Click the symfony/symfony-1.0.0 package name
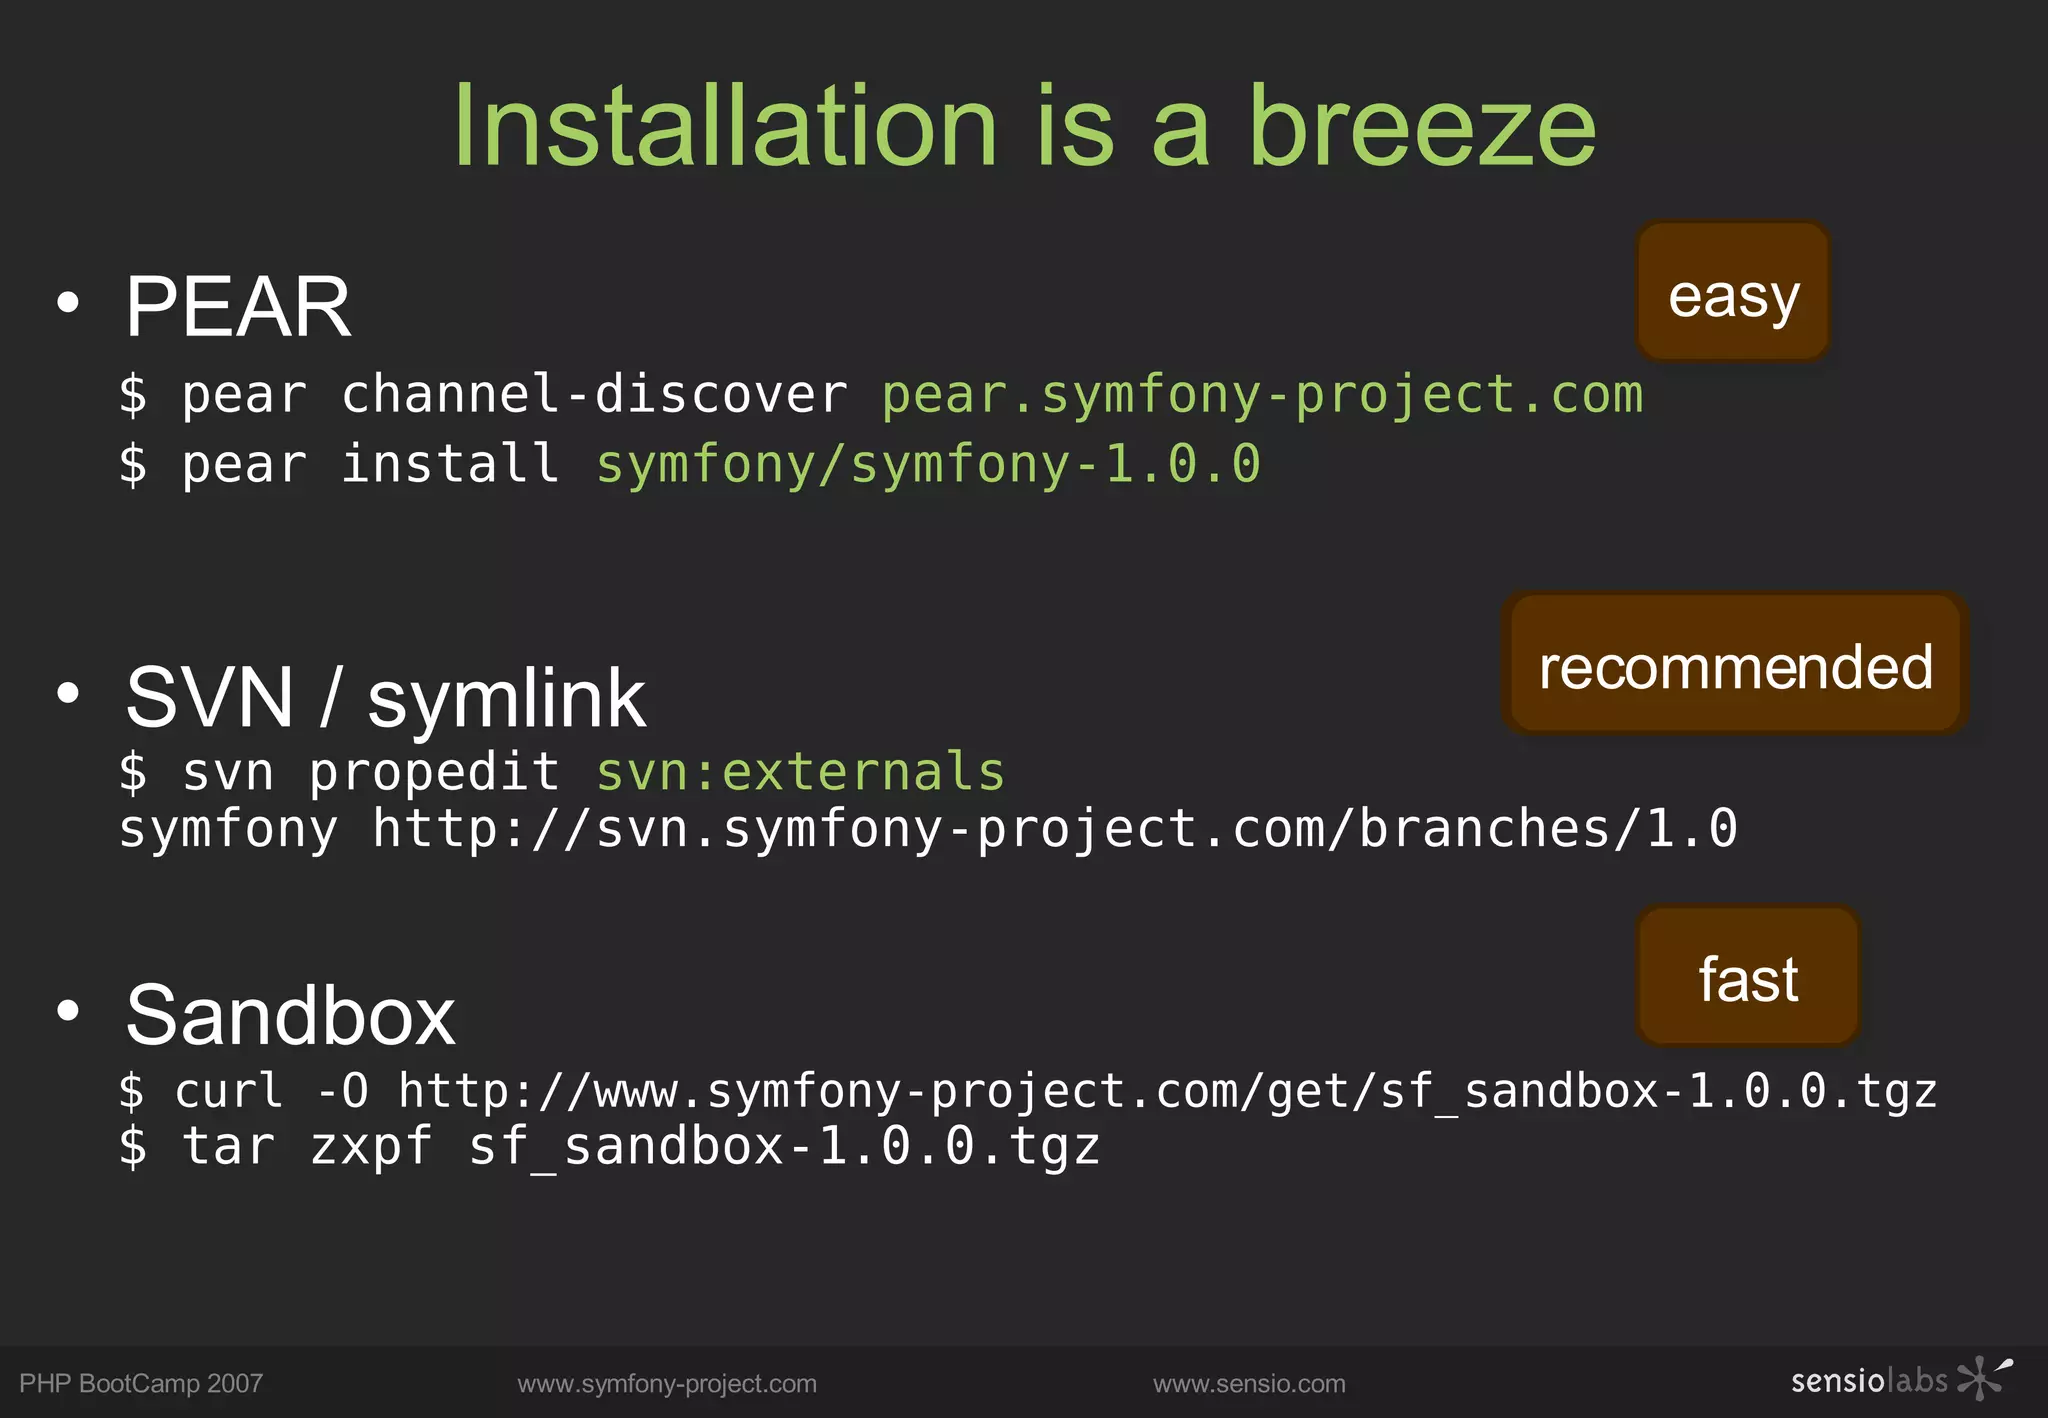 click(928, 465)
